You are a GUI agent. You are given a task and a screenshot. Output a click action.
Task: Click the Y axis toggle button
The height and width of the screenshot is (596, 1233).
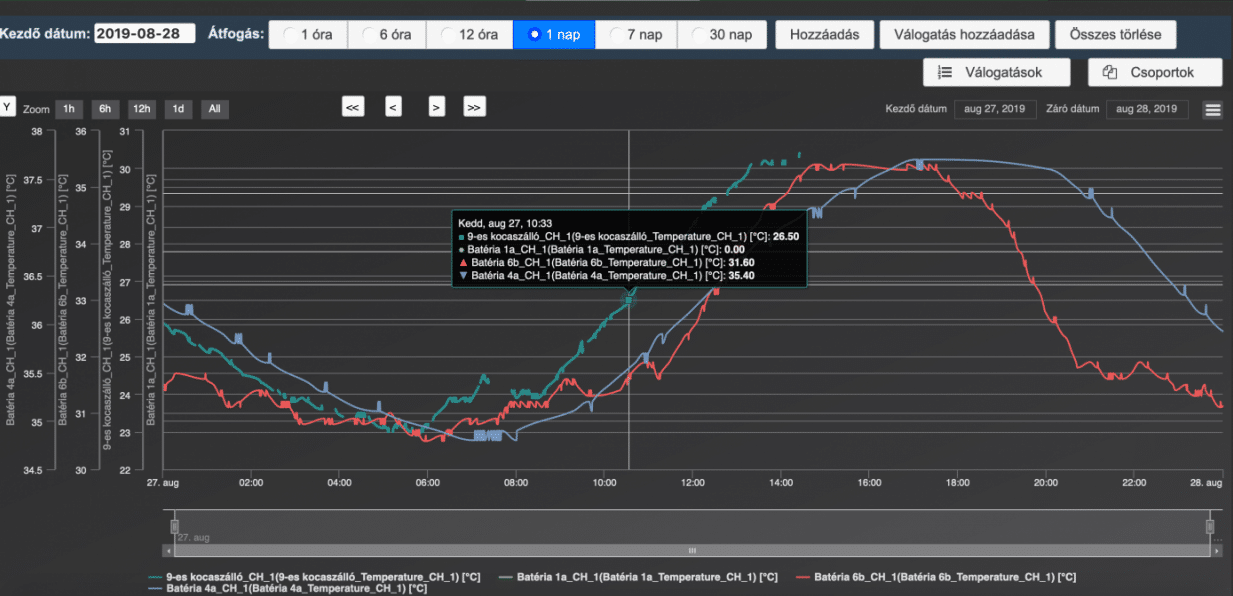click(x=6, y=107)
